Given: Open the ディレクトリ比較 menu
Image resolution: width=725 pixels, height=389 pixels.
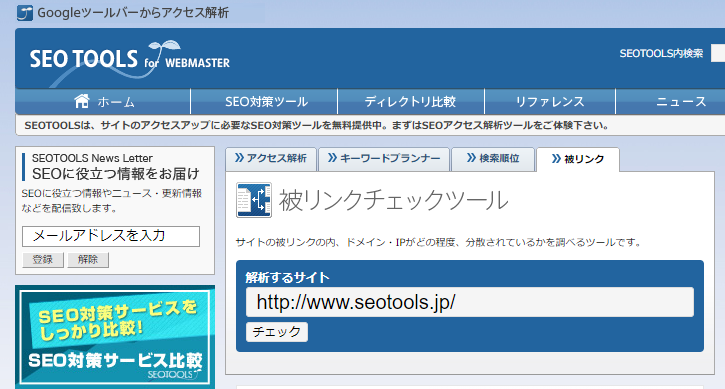Looking at the screenshot, I should tap(411, 101).
